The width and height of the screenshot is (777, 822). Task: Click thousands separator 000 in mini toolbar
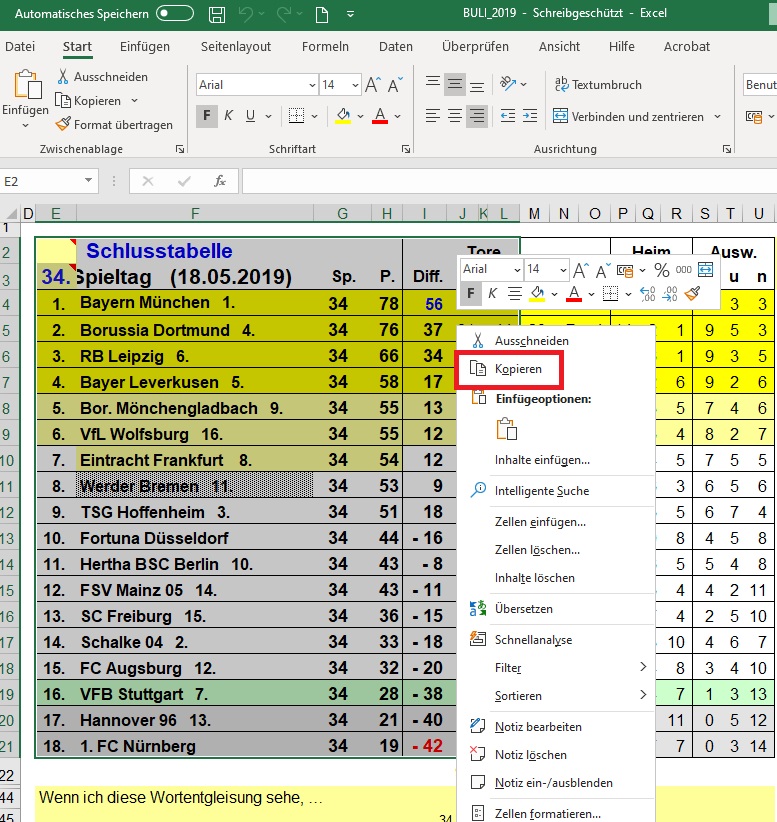pyautogui.click(x=684, y=269)
